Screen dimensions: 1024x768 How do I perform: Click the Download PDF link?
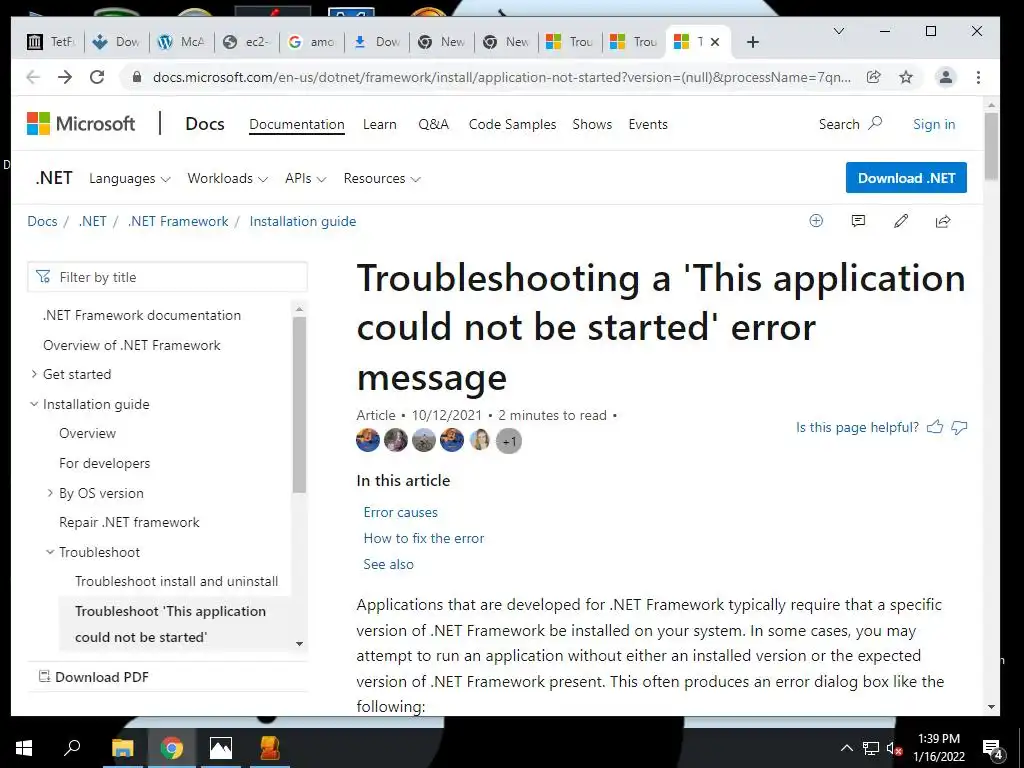(94, 677)
